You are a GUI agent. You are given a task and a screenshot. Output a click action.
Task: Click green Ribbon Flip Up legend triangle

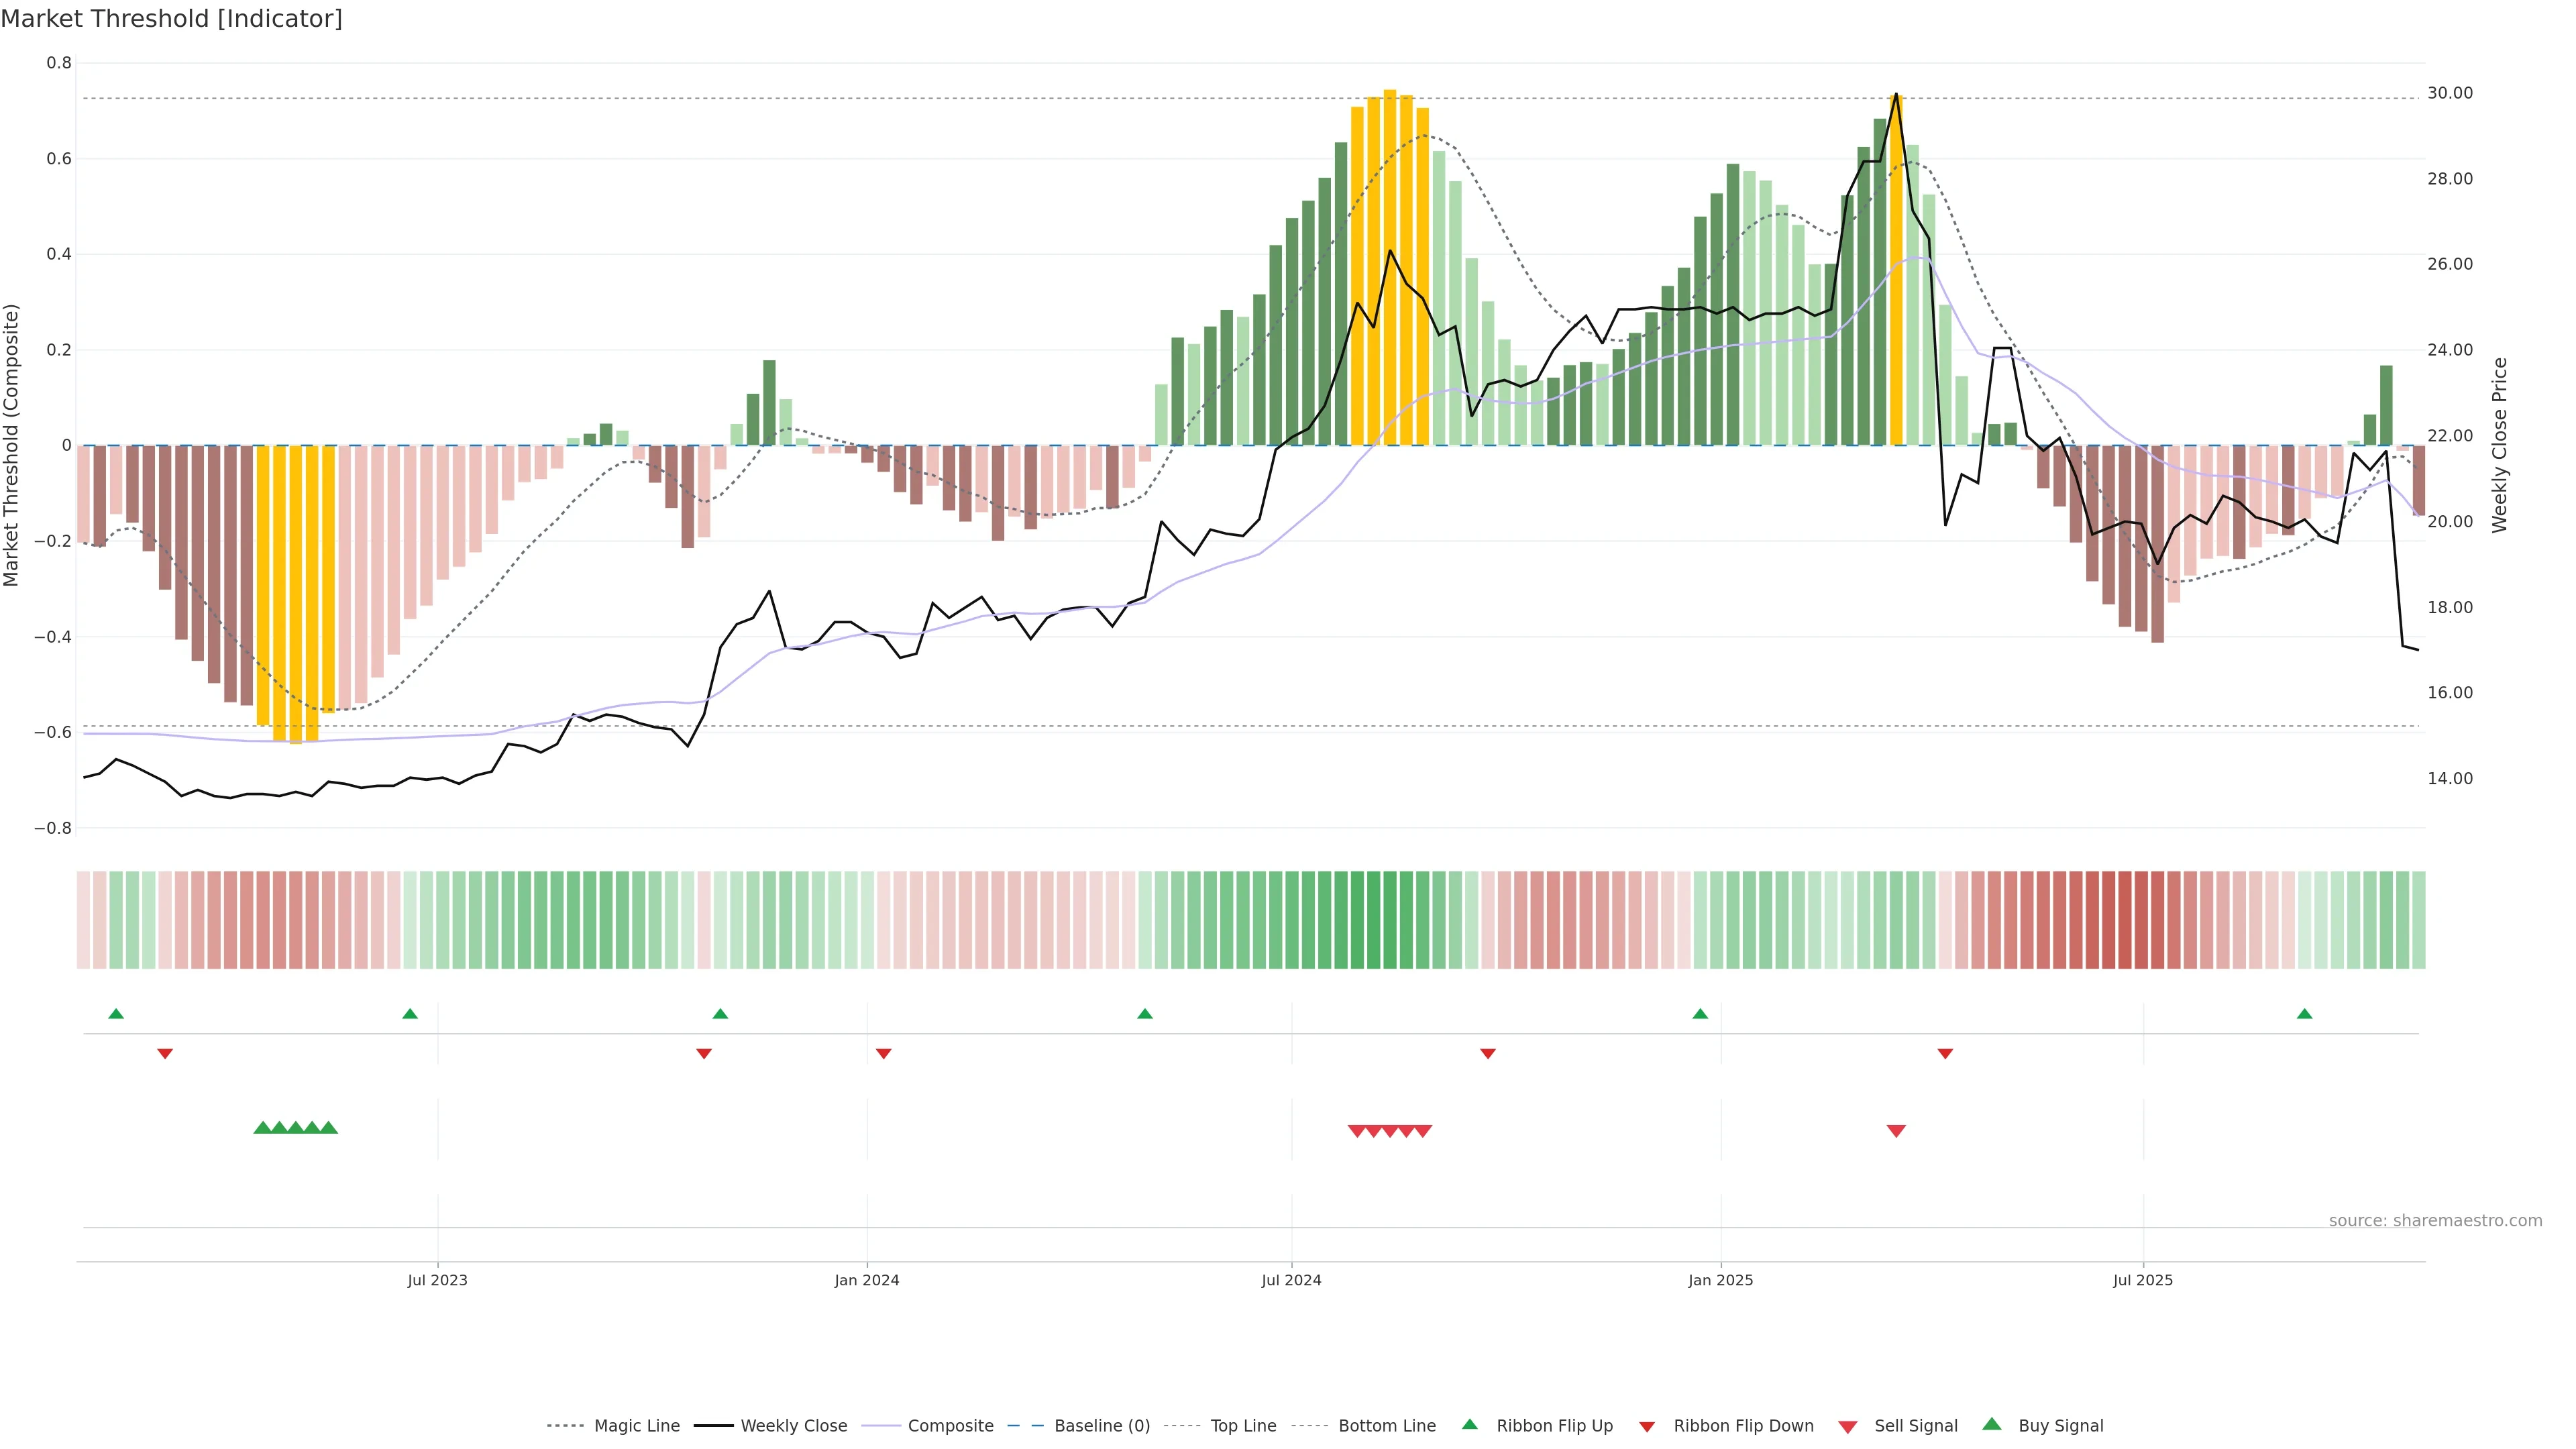pos(1469,1424)
